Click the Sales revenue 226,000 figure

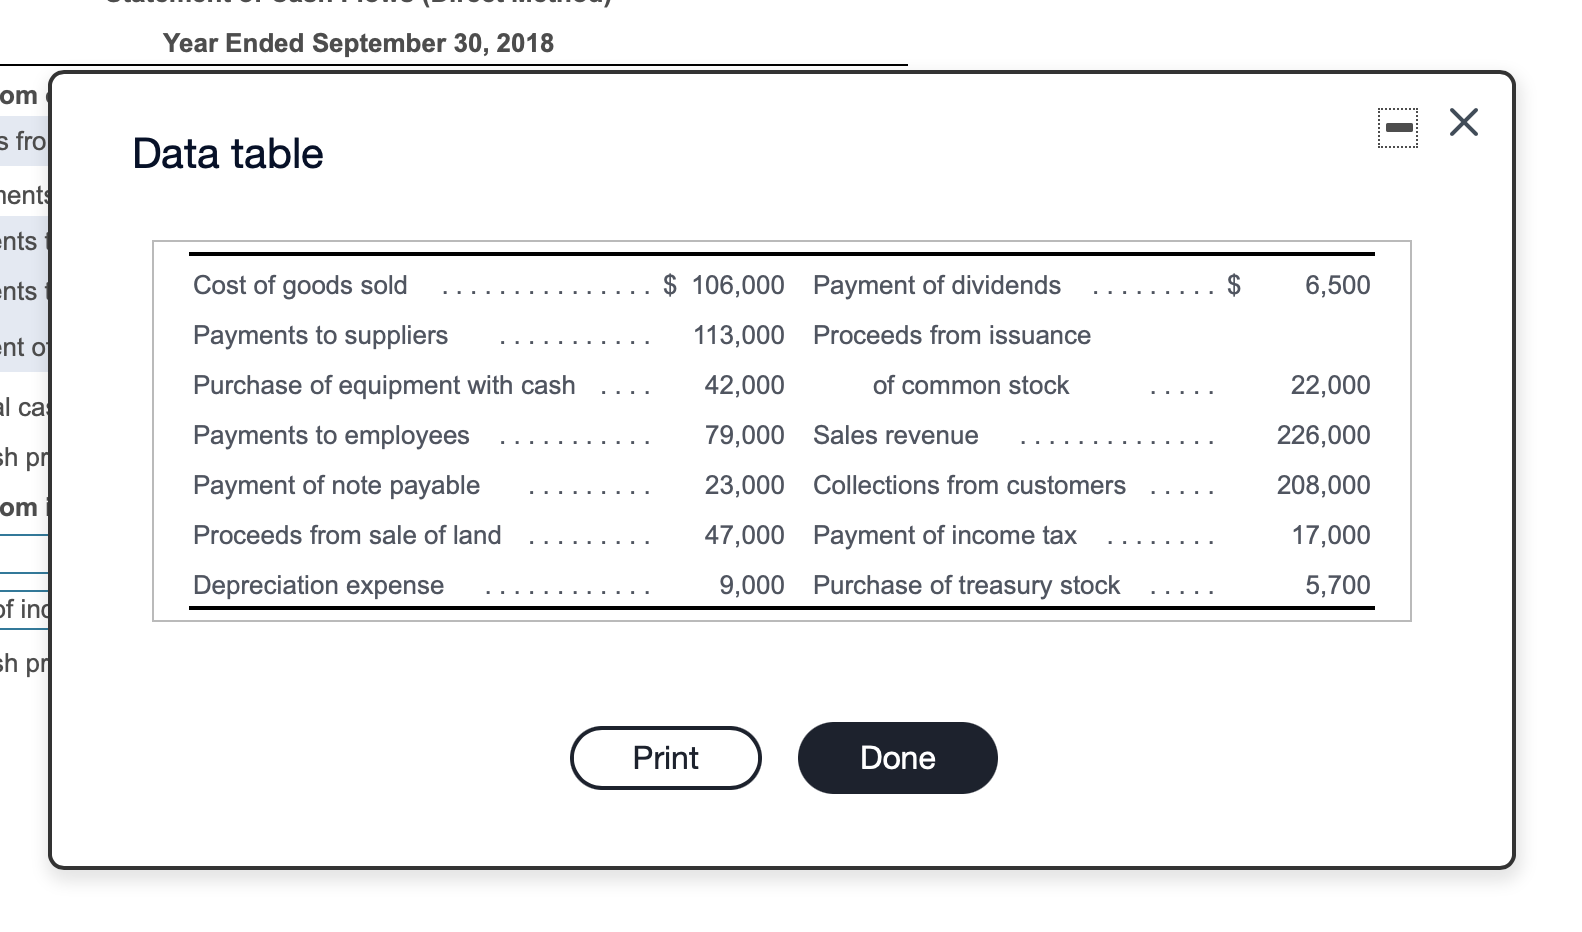1322,435
